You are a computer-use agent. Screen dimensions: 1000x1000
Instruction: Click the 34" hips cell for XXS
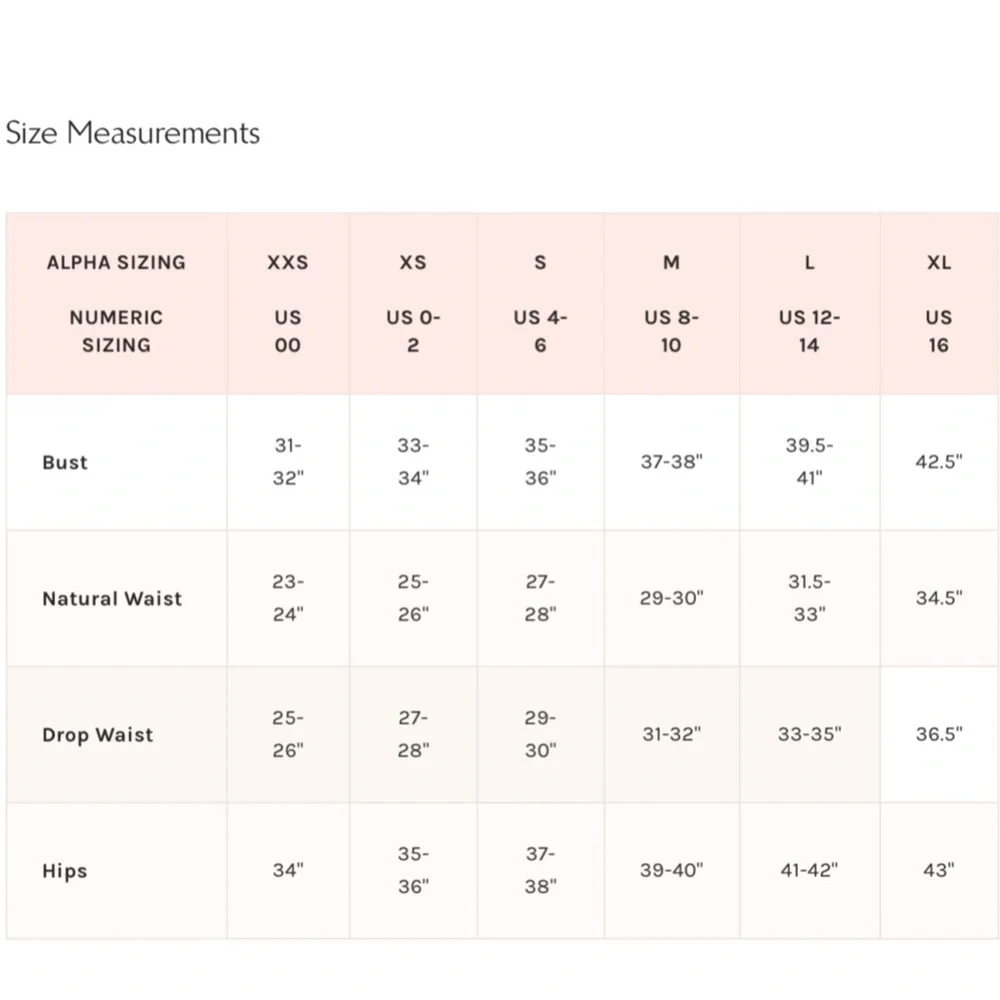[288, 870]
